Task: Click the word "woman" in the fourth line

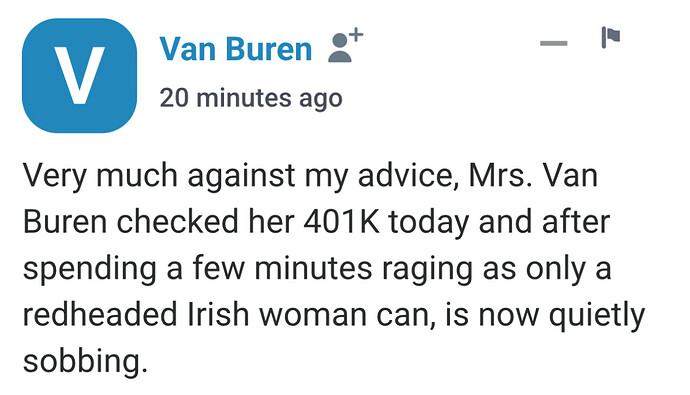Action: 313,315
